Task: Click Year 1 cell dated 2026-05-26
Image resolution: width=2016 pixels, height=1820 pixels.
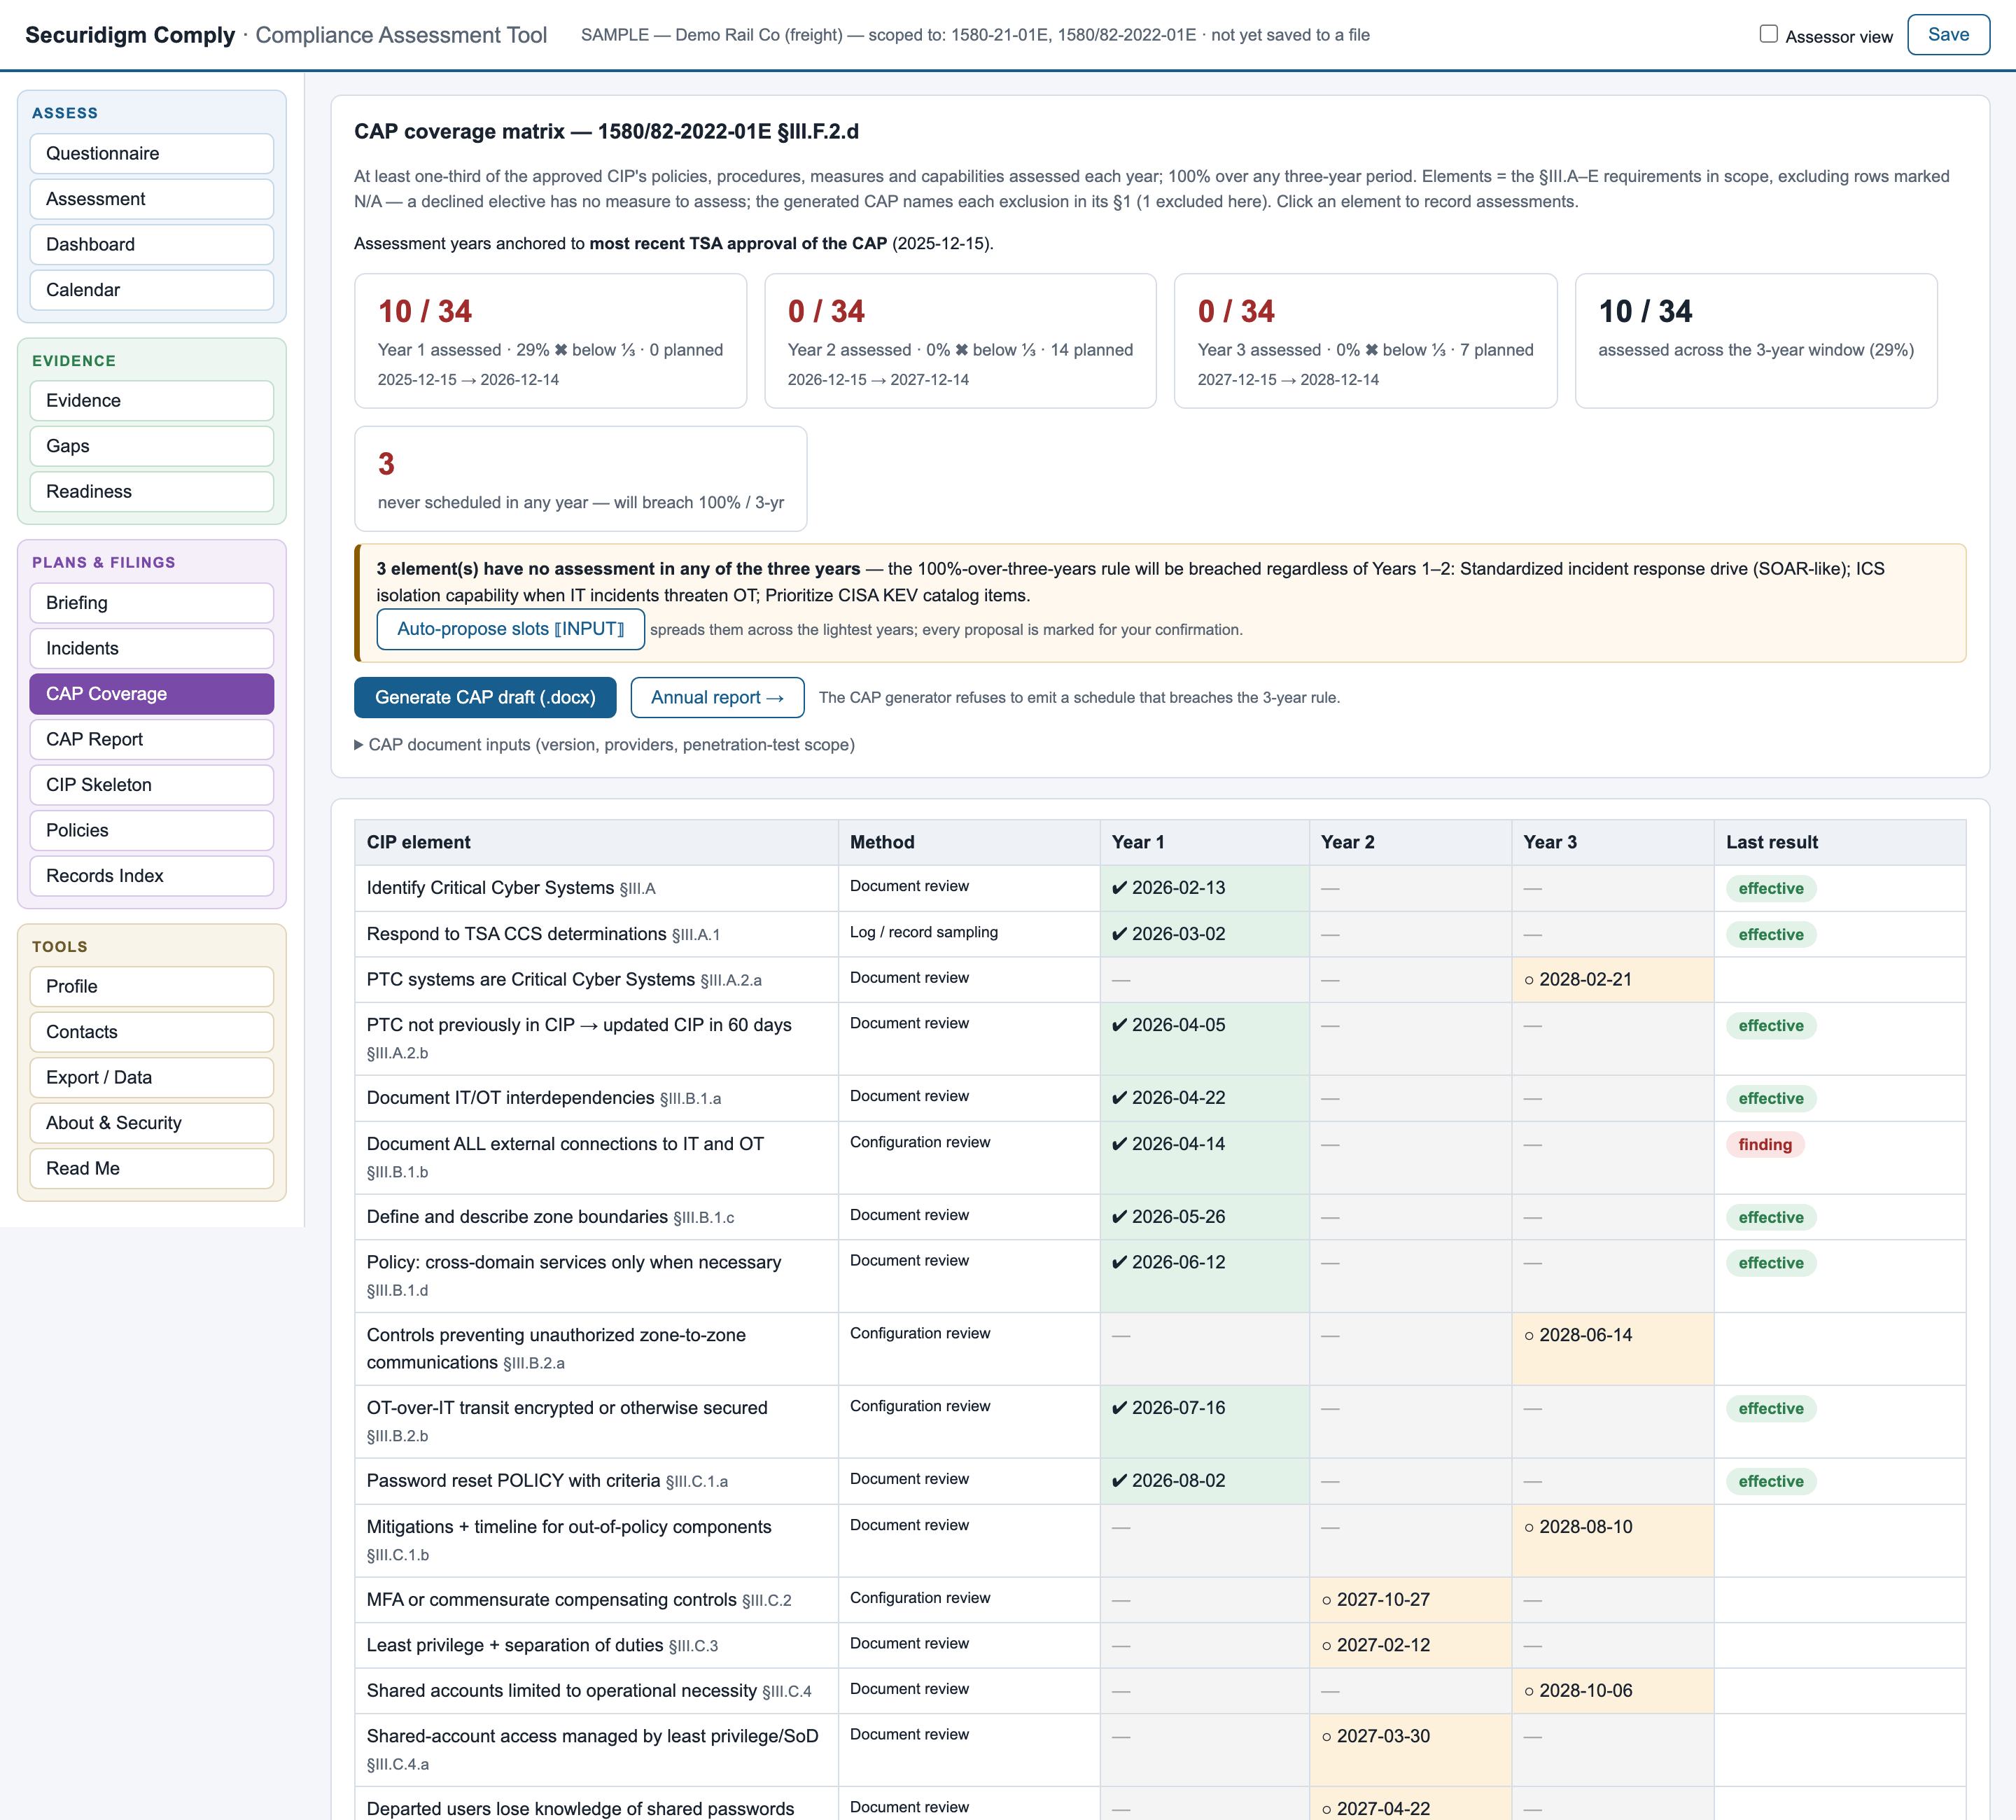Action: pyautogui.click(x=1204, y=1217)
